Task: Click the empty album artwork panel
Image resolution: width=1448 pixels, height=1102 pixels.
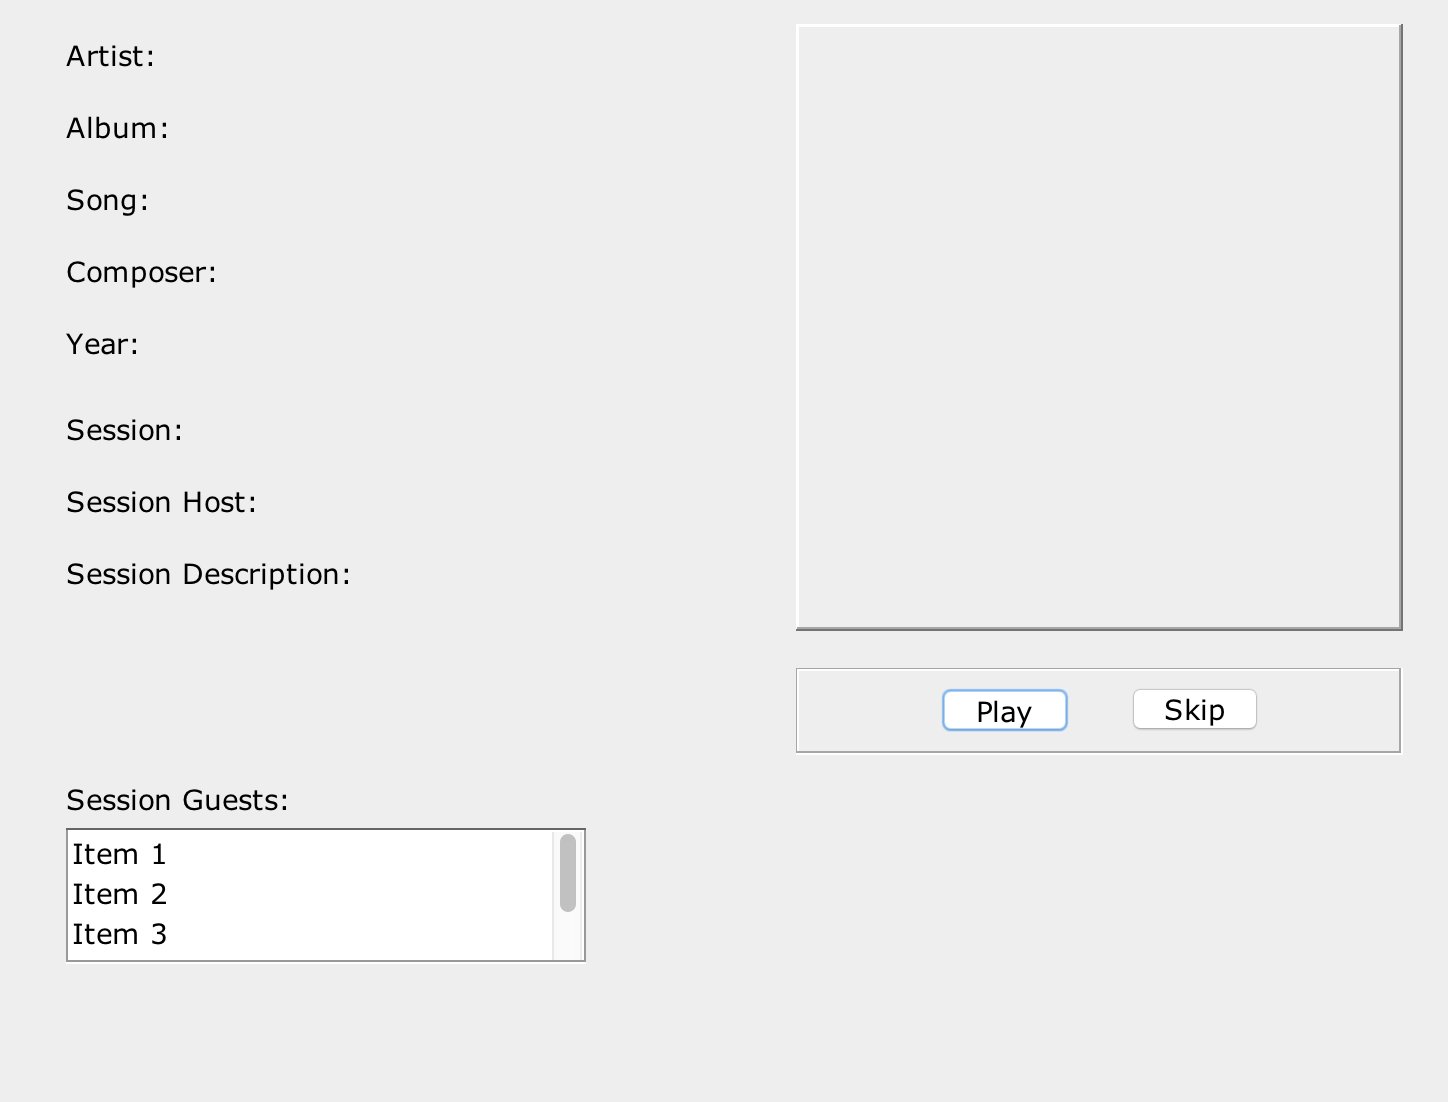Action: point(1099,327)
